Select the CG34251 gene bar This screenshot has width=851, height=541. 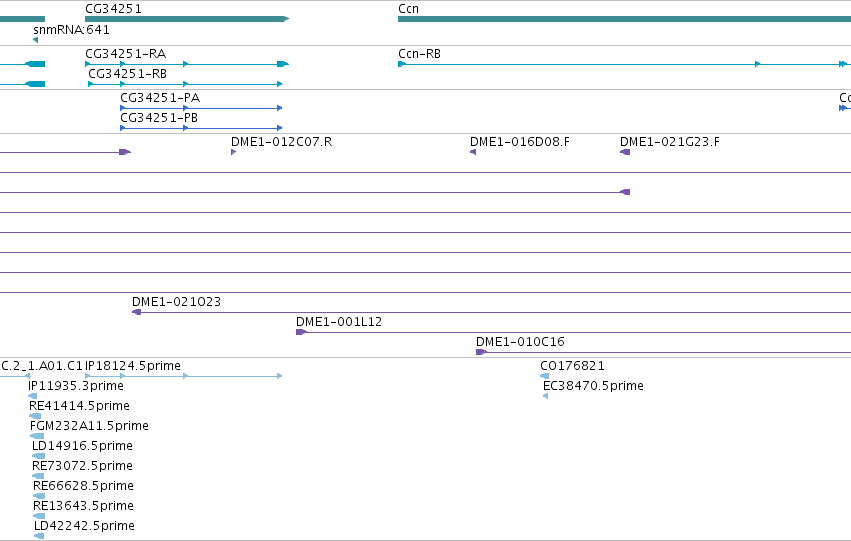[x=187, y=19]
